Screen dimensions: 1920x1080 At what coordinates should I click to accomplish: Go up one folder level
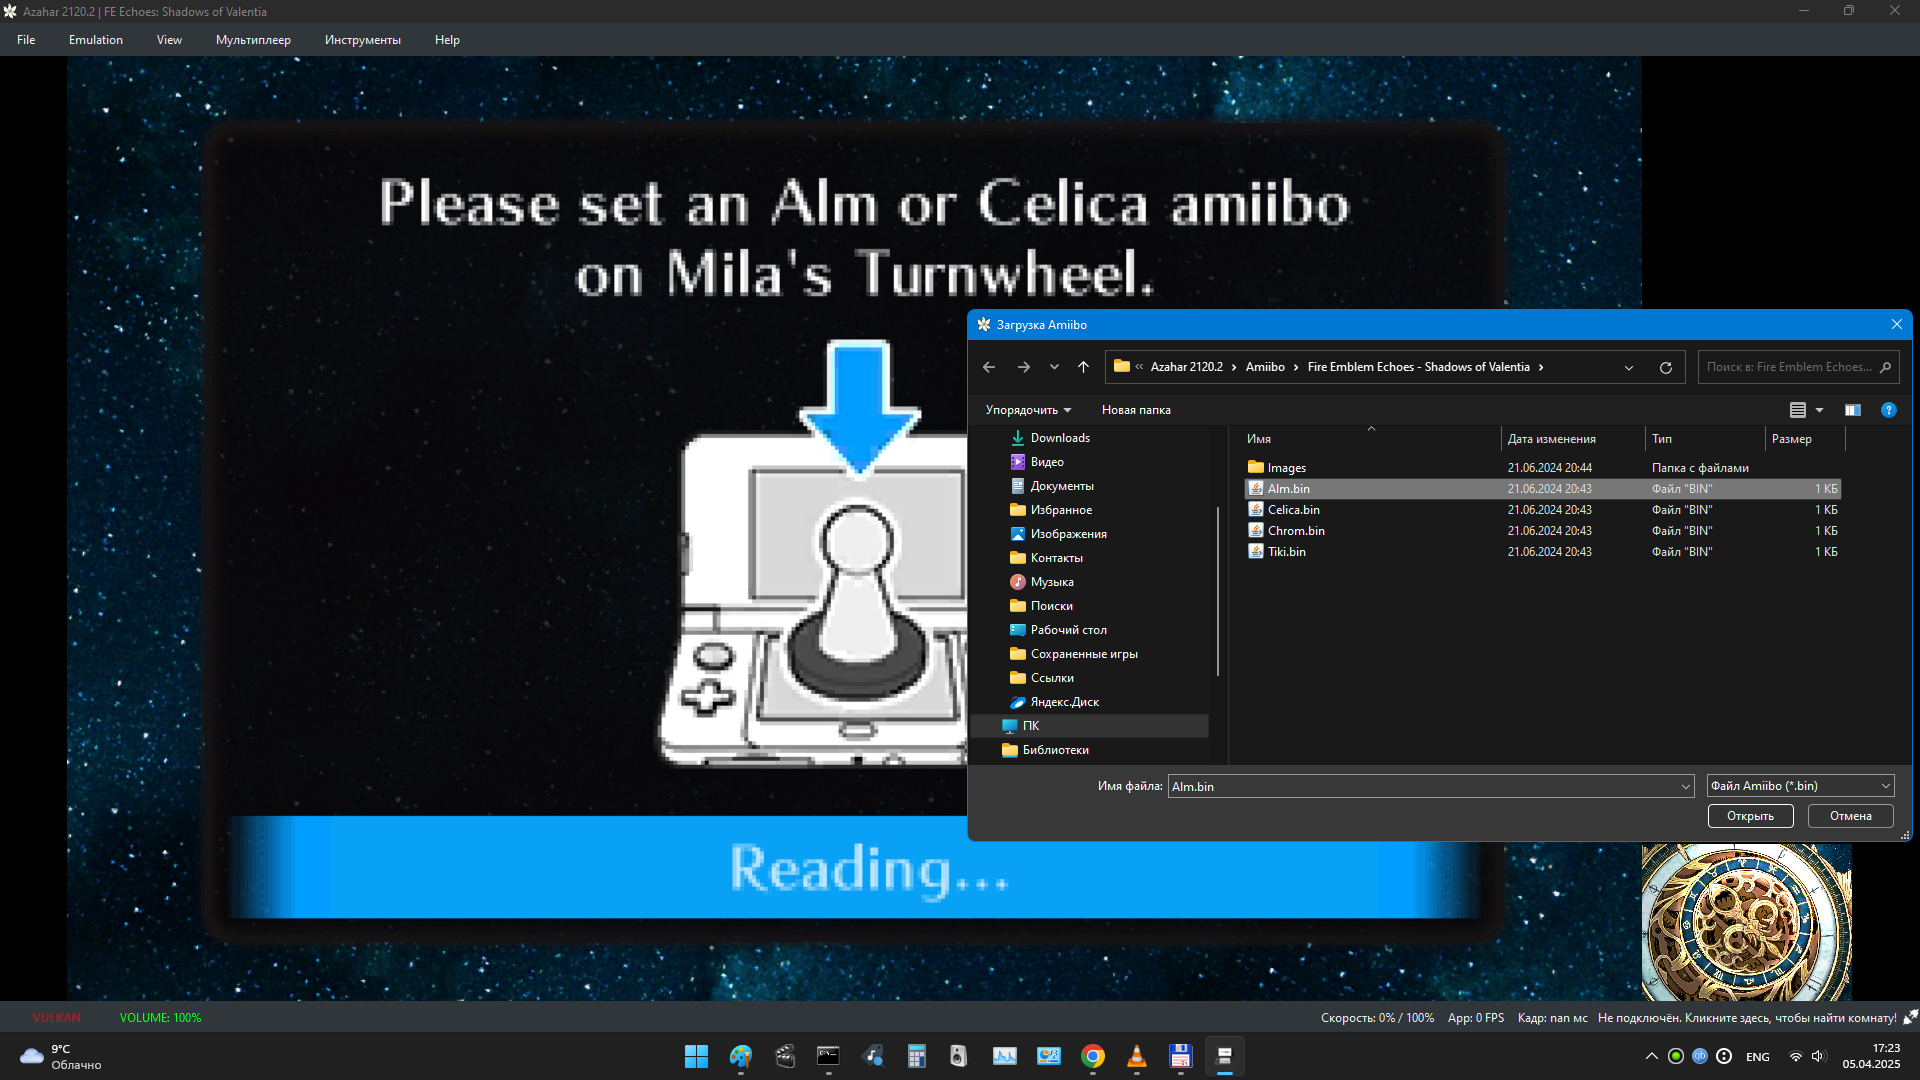[x=1083, y=367]
